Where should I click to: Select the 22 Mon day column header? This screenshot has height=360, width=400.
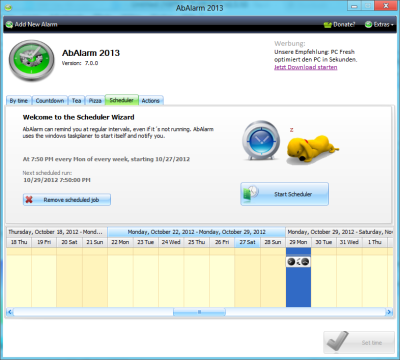tap(120, 242)
